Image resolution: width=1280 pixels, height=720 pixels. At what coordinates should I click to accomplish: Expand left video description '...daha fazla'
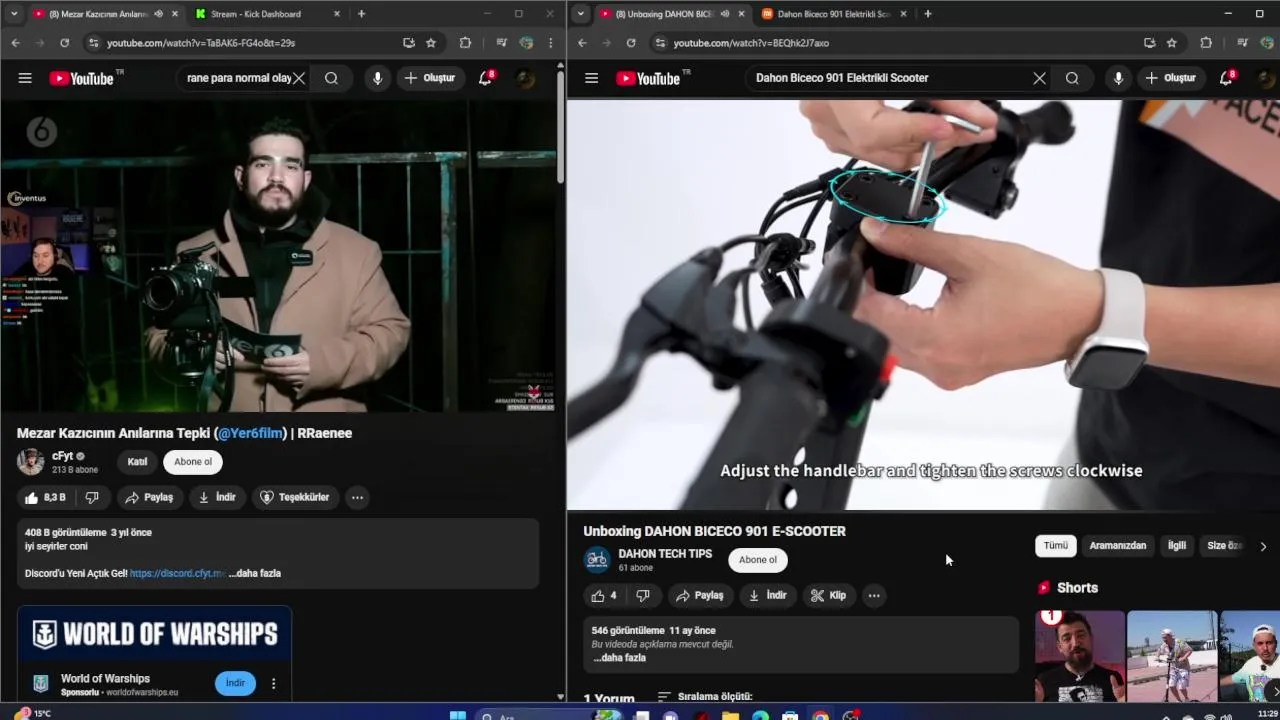(255, 573)
